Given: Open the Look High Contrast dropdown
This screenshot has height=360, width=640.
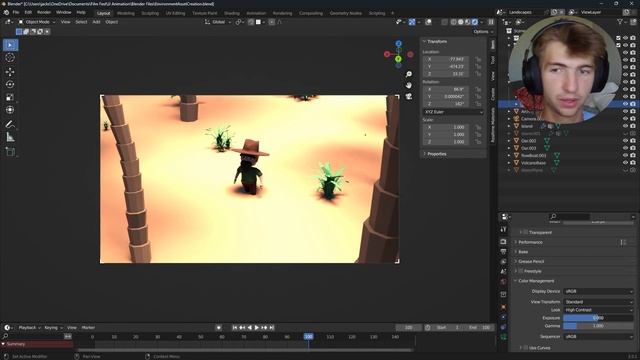Looking at the screenshot, I should [598, 310].
